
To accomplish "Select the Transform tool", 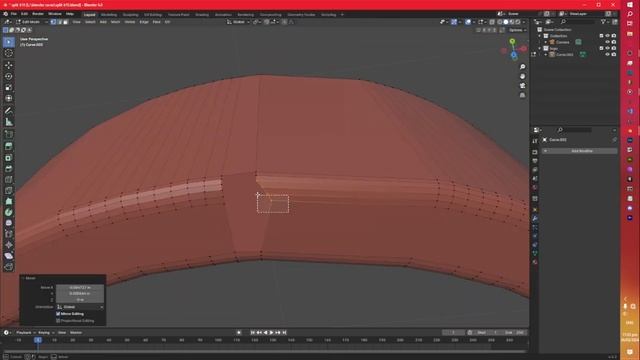I will click(9, 98).
